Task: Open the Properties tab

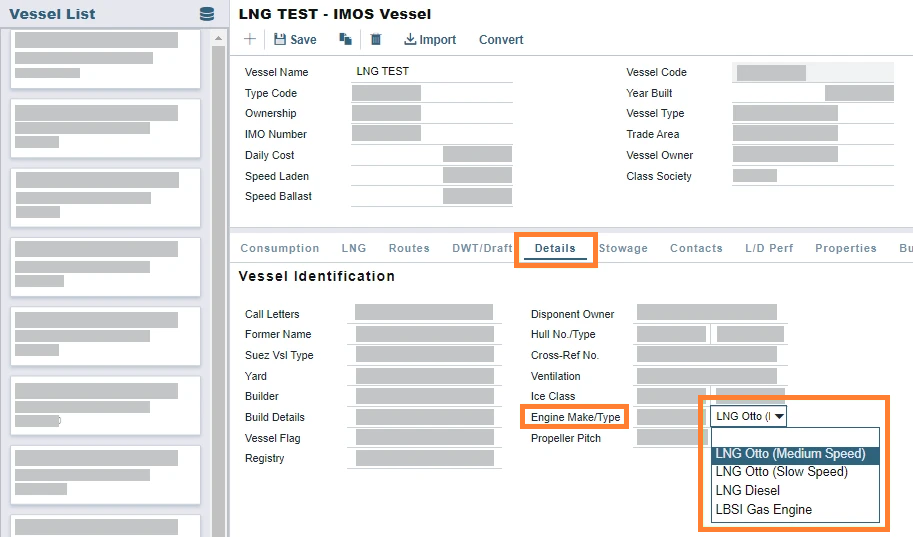Action: point(845,248)
